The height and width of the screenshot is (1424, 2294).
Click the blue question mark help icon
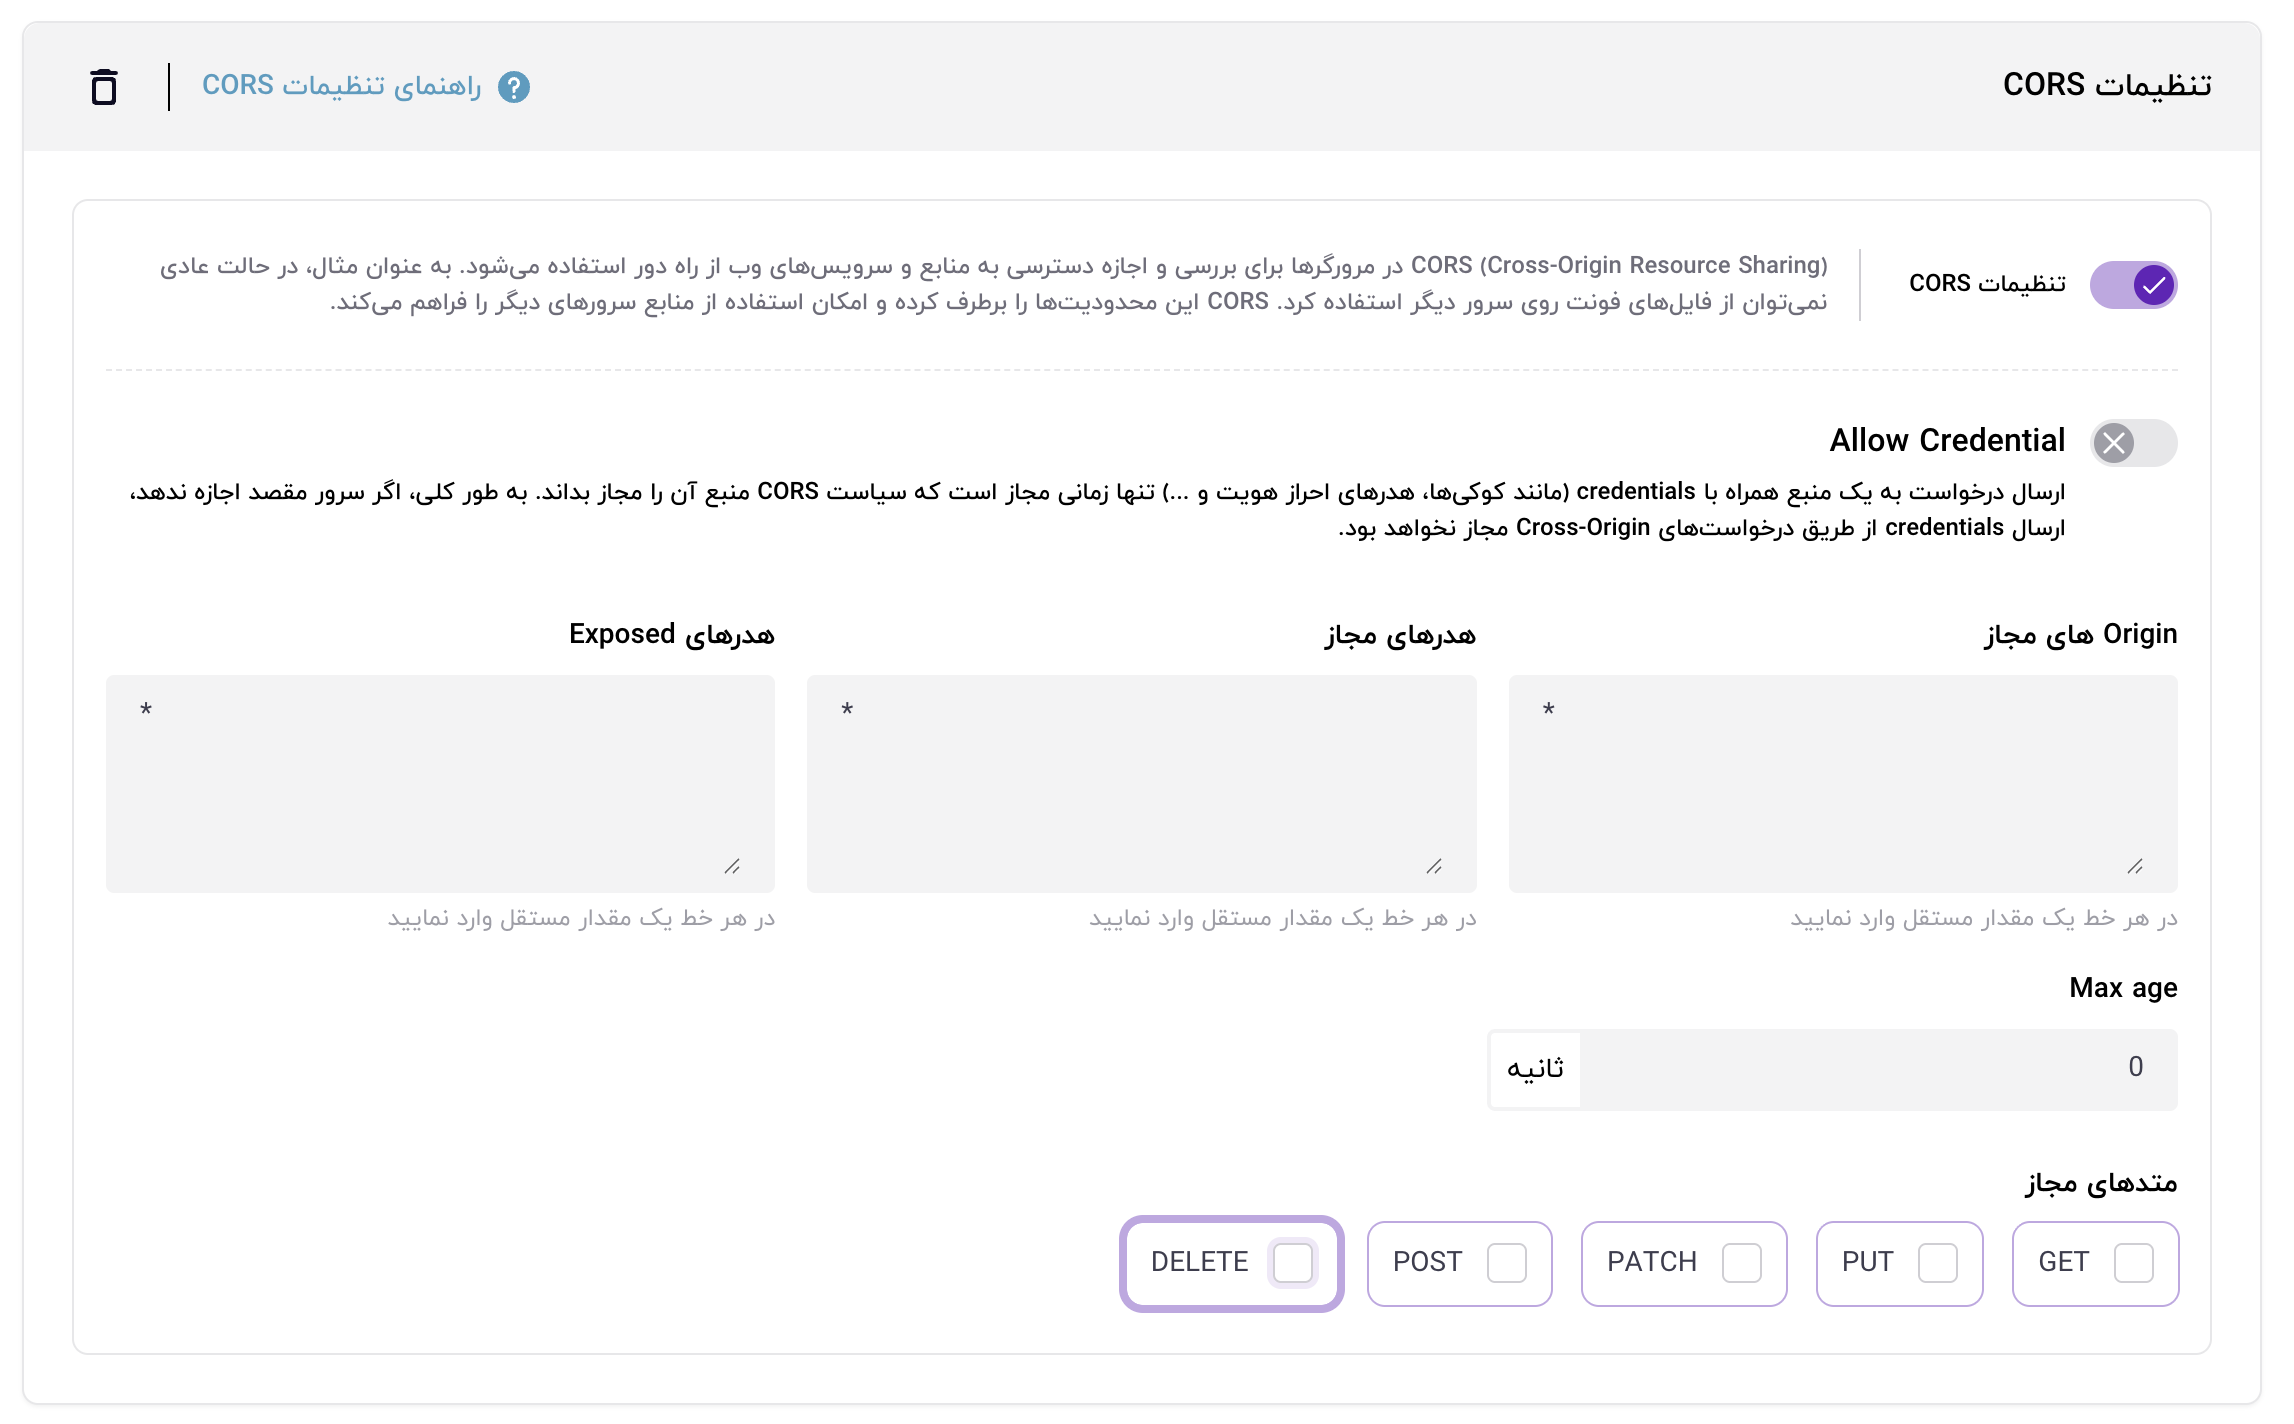514,87
